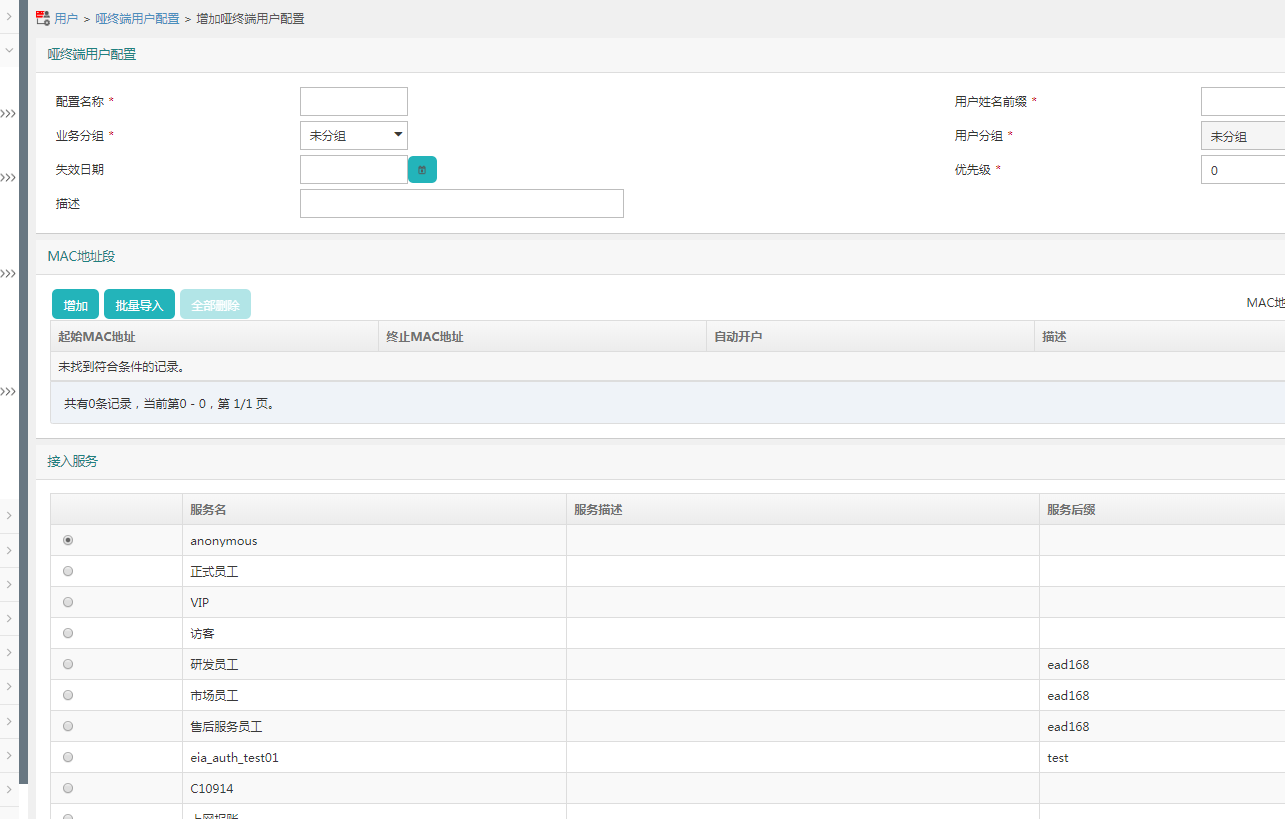
Task: Click the 批量导入 button
Action: 140,305
